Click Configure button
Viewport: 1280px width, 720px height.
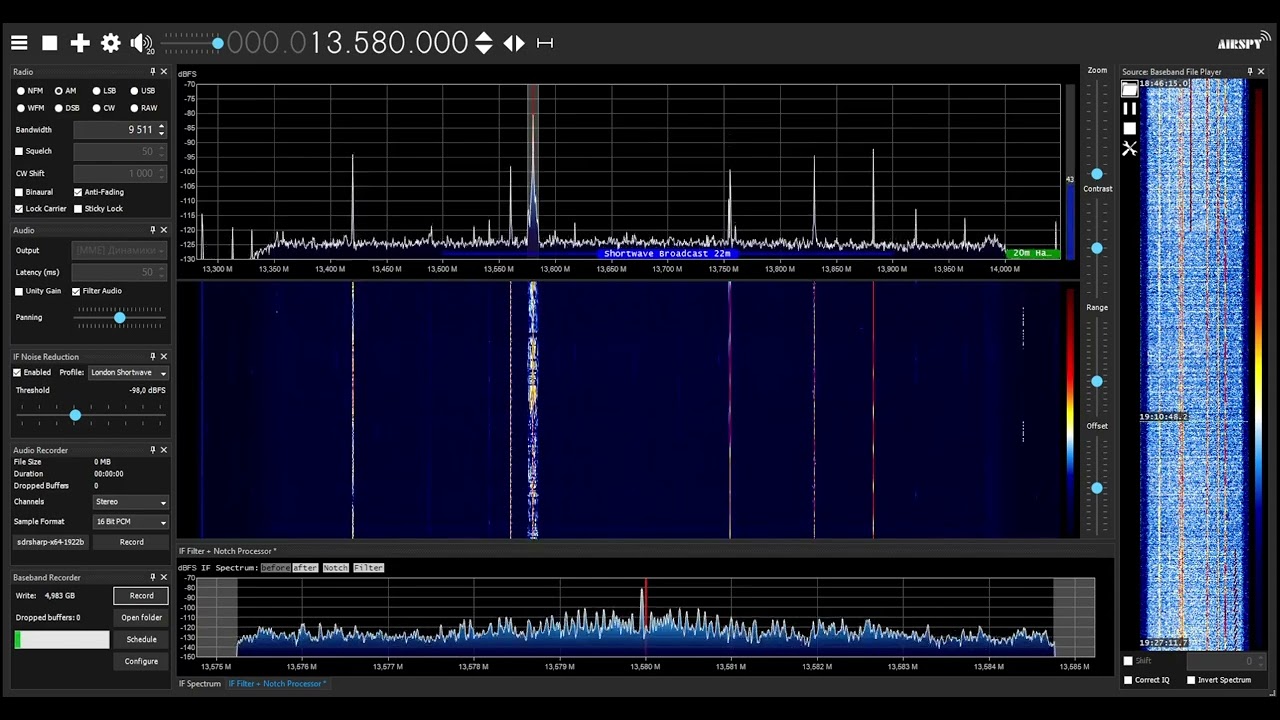(x=141, y=661)
